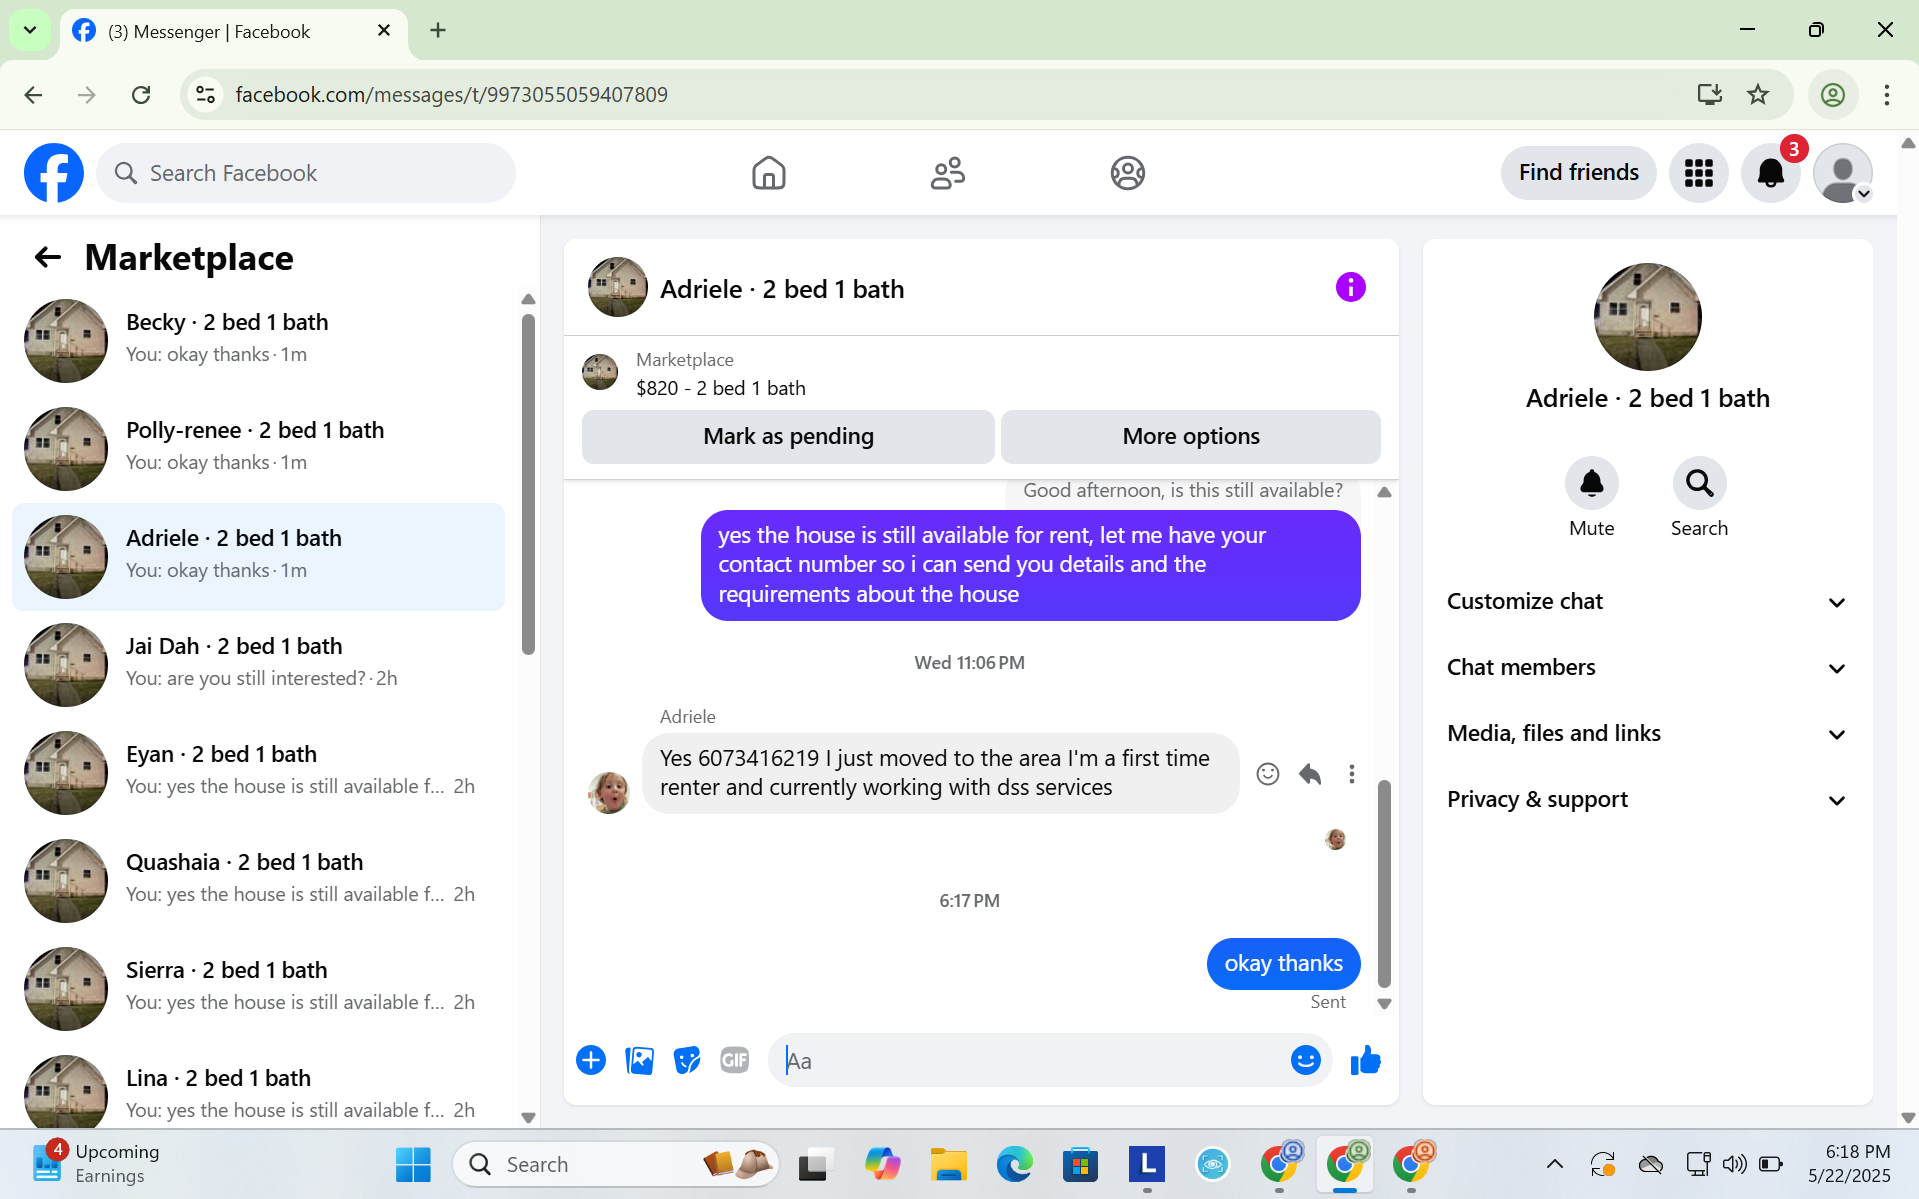The image size is (1919, 1199).
Task: Open the Friends icon in top navigation
Action: [x=947, y=173]
